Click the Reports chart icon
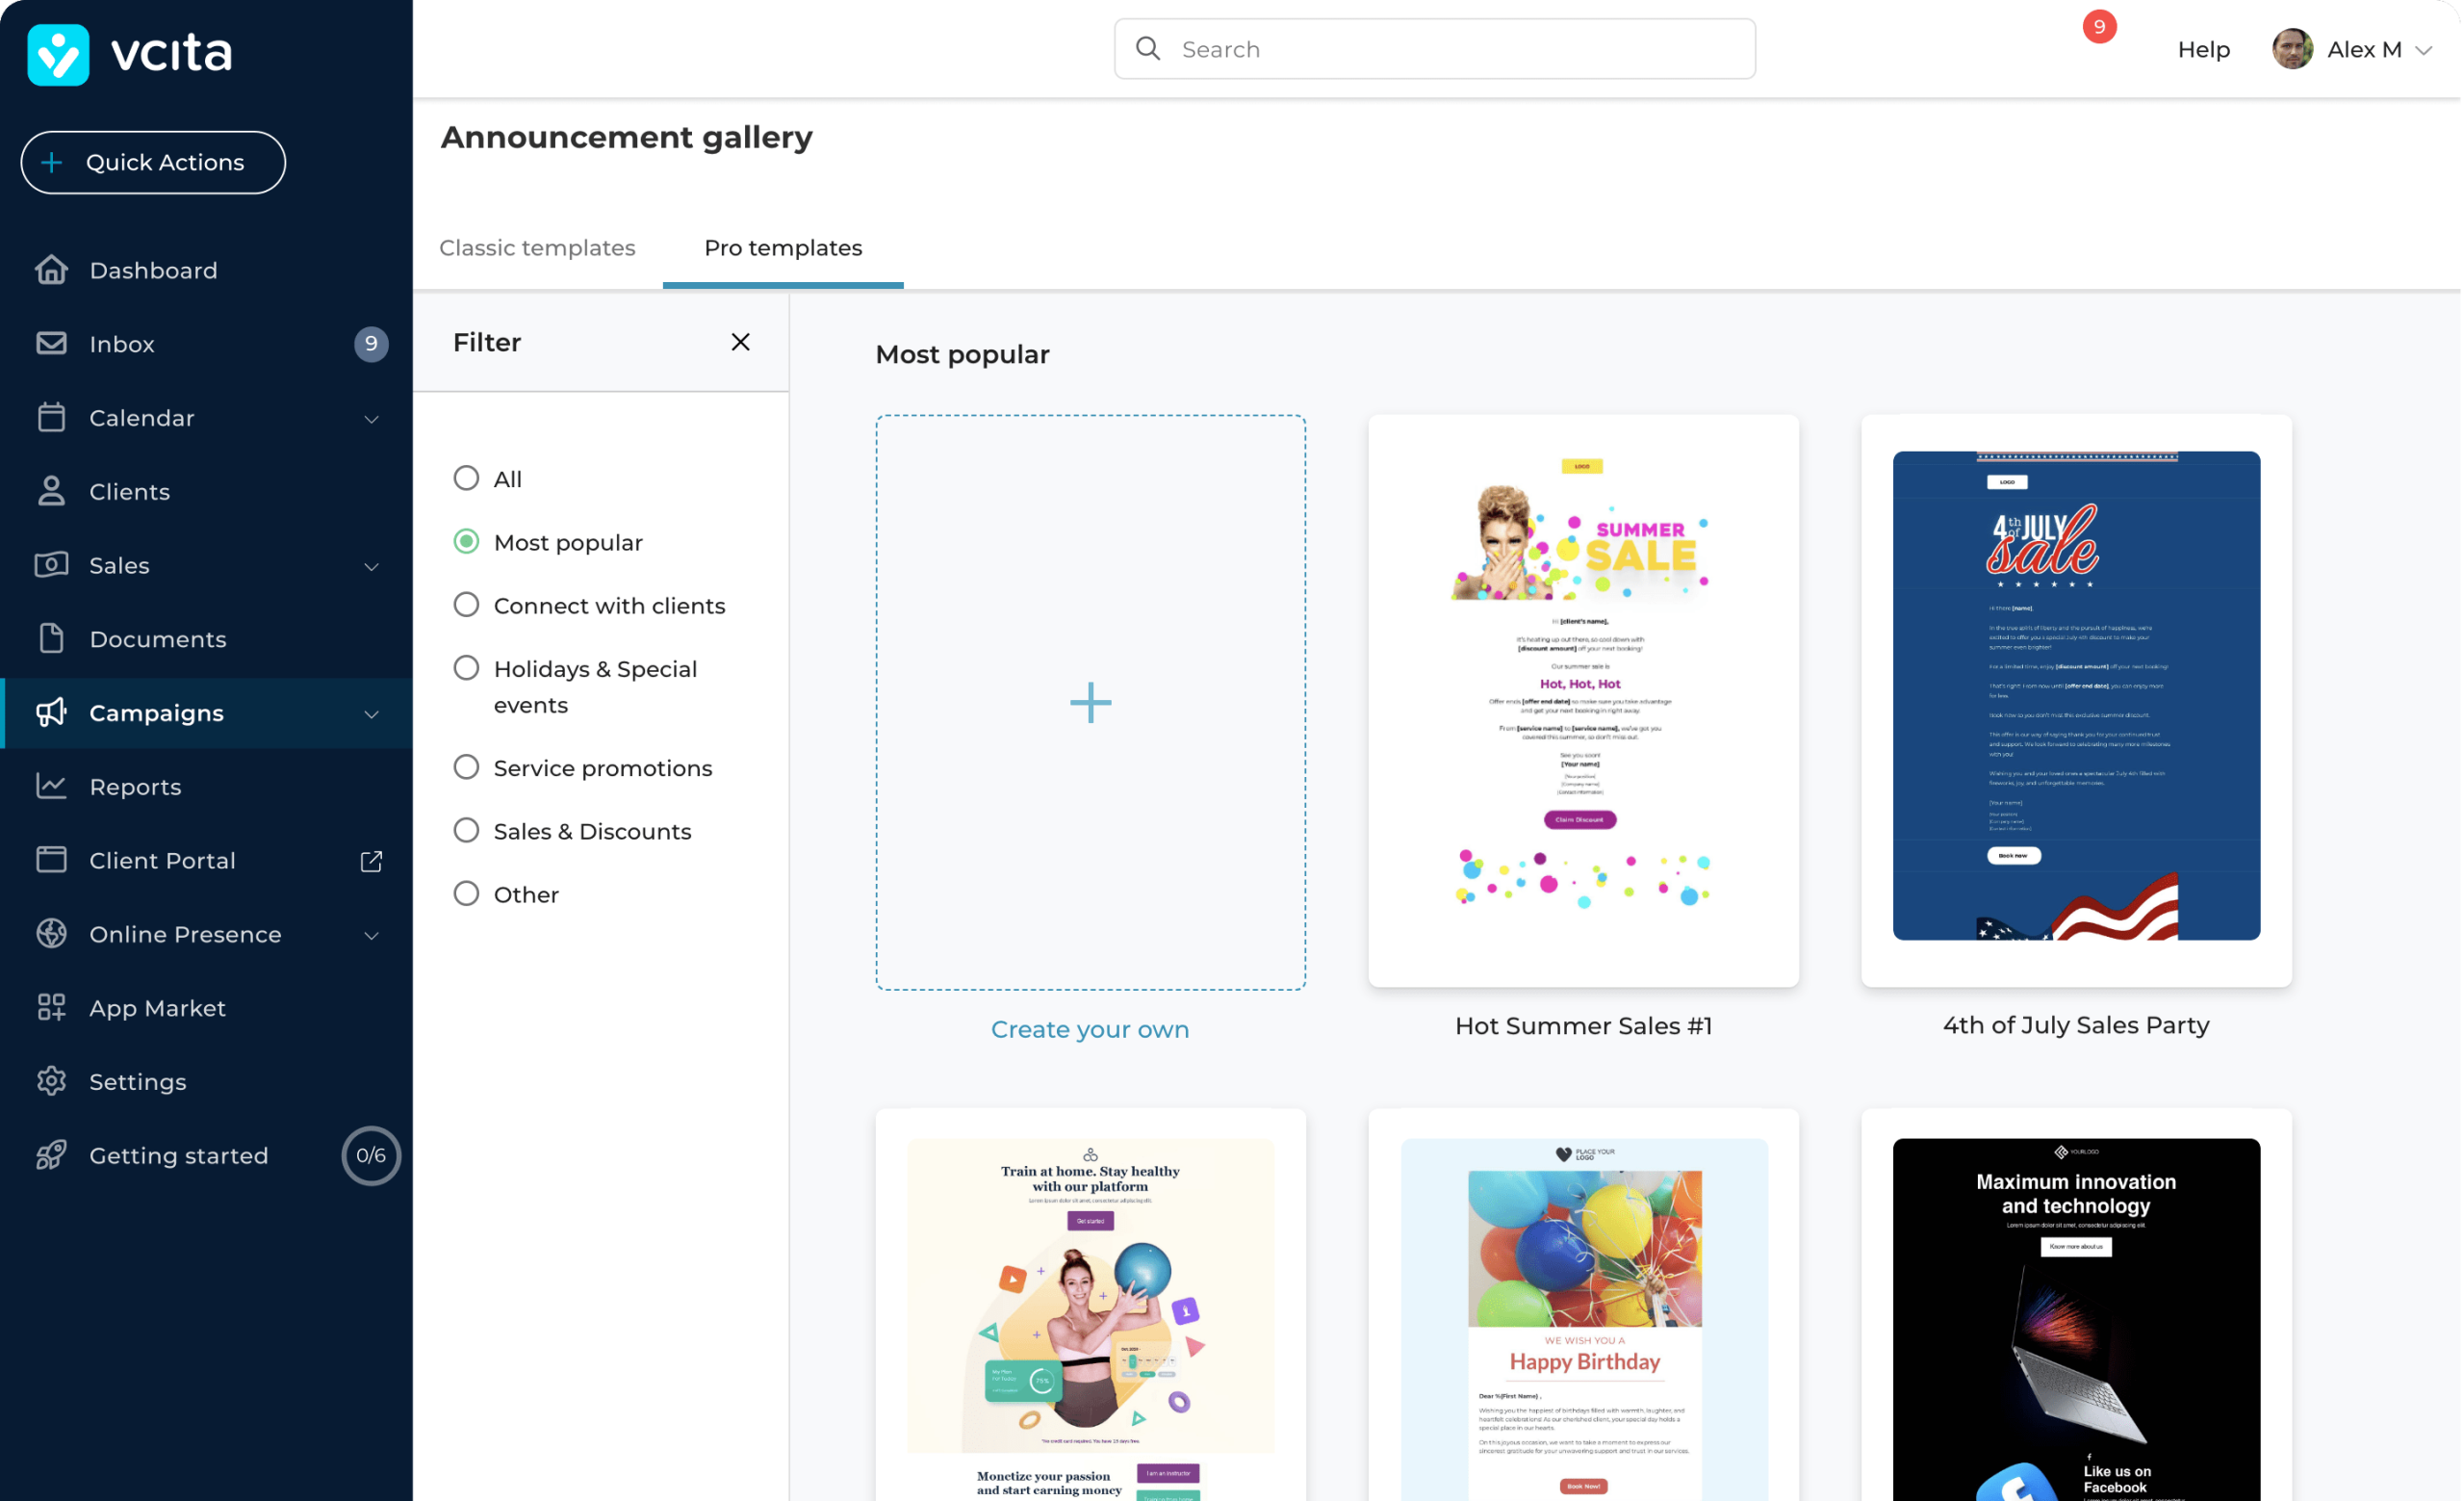Viewport: 2464px width, 1501px height. [x=51, y=786]
